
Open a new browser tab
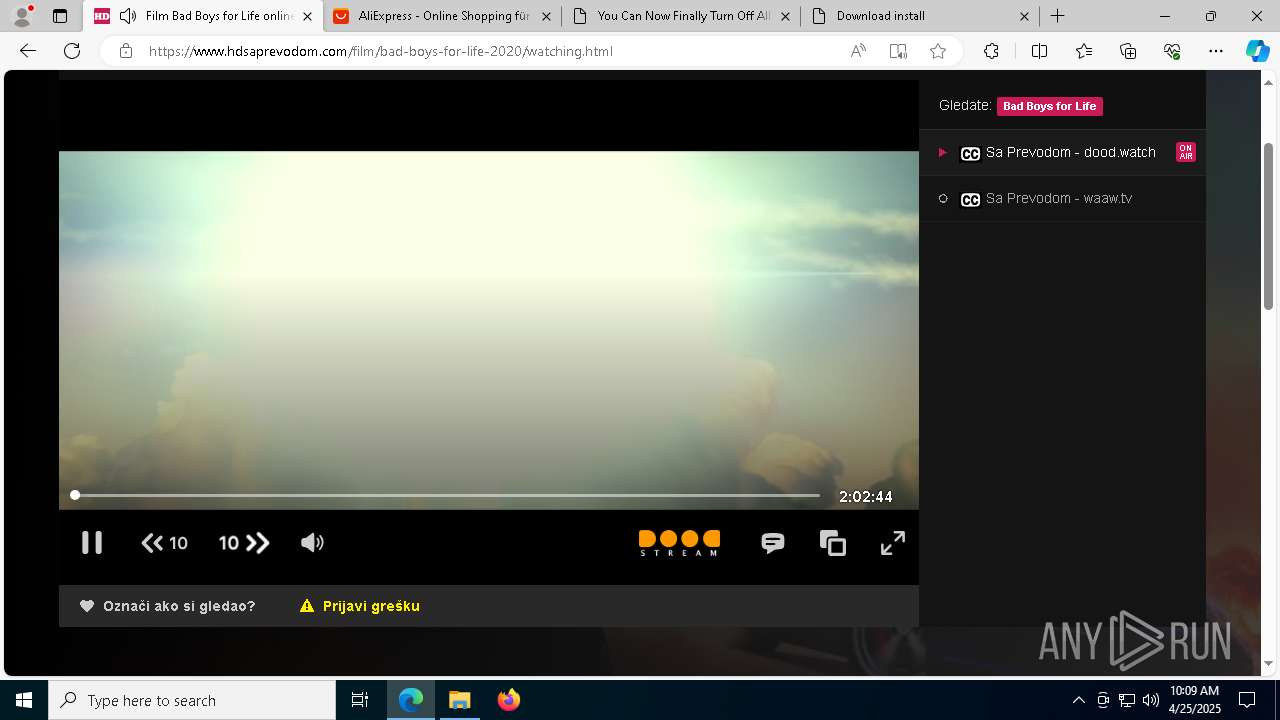click(1057, 16)
